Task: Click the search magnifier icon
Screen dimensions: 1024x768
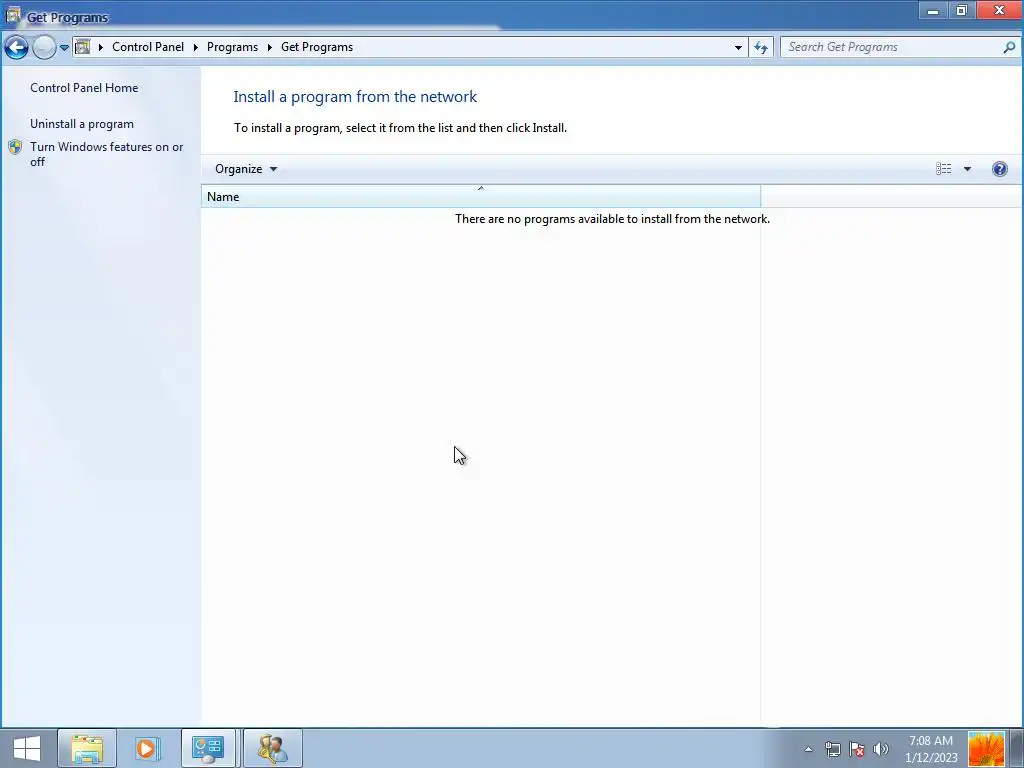Action: 1009,47
